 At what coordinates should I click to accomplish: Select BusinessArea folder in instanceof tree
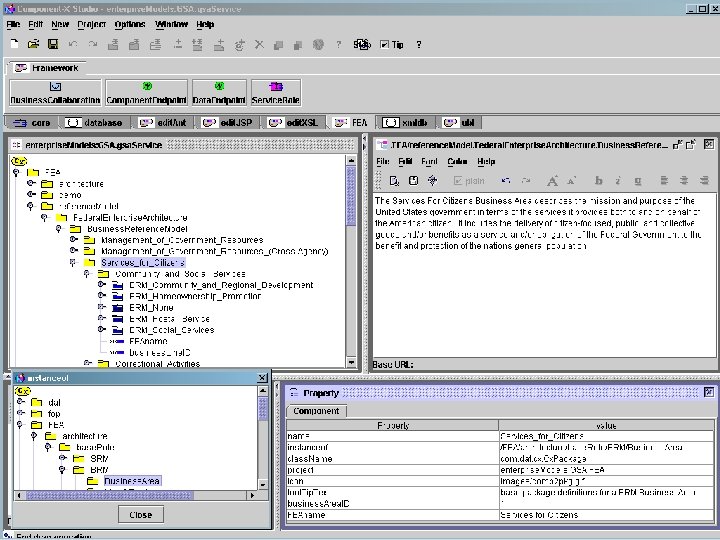pos(132,481)
